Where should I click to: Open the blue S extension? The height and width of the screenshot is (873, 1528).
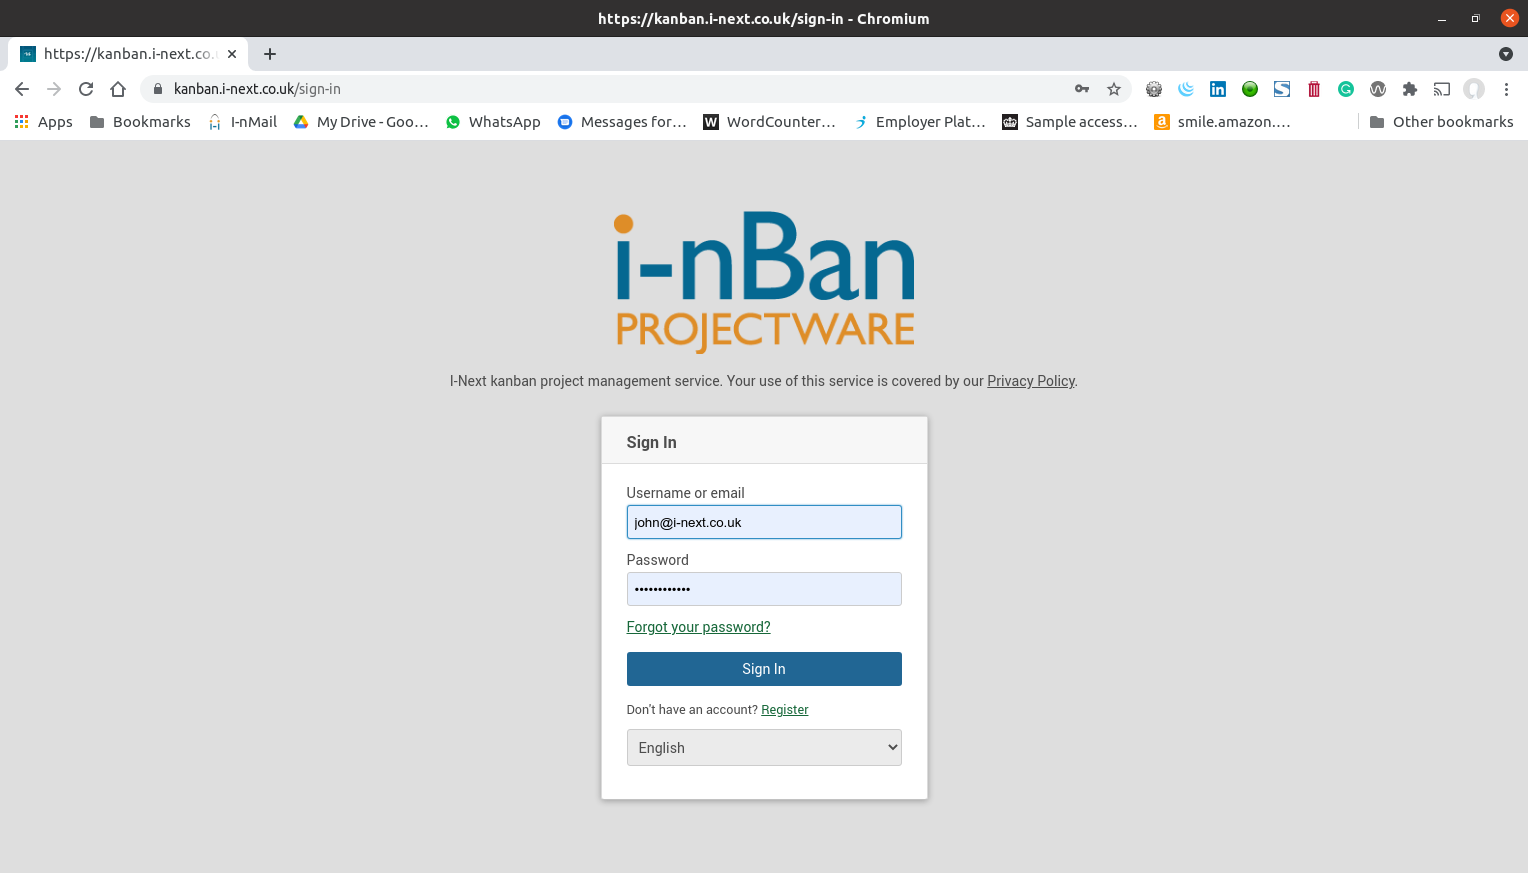tap(1282, 89)
